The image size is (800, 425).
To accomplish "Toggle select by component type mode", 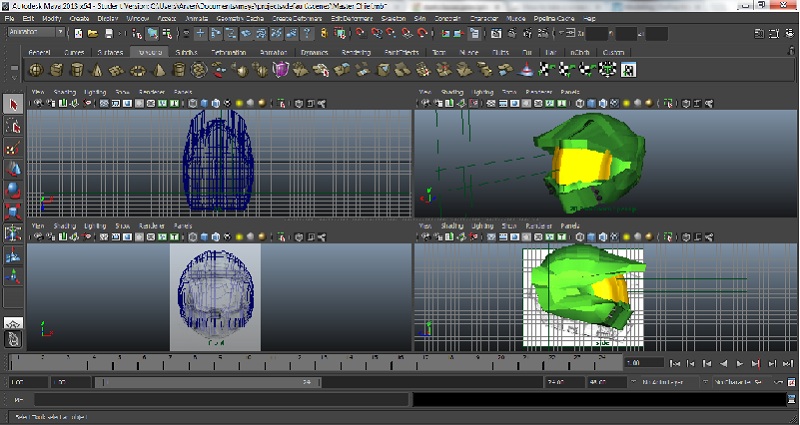I will 167,34.
